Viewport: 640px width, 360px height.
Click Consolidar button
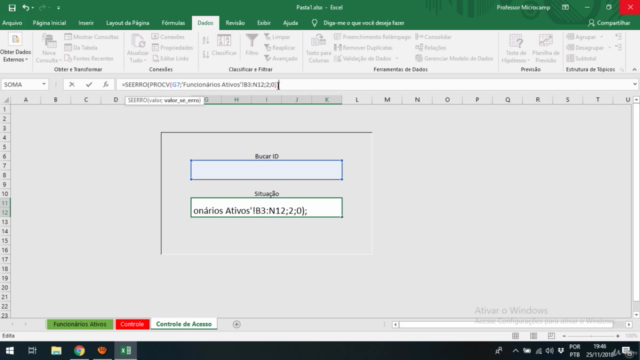coord(433,37)
